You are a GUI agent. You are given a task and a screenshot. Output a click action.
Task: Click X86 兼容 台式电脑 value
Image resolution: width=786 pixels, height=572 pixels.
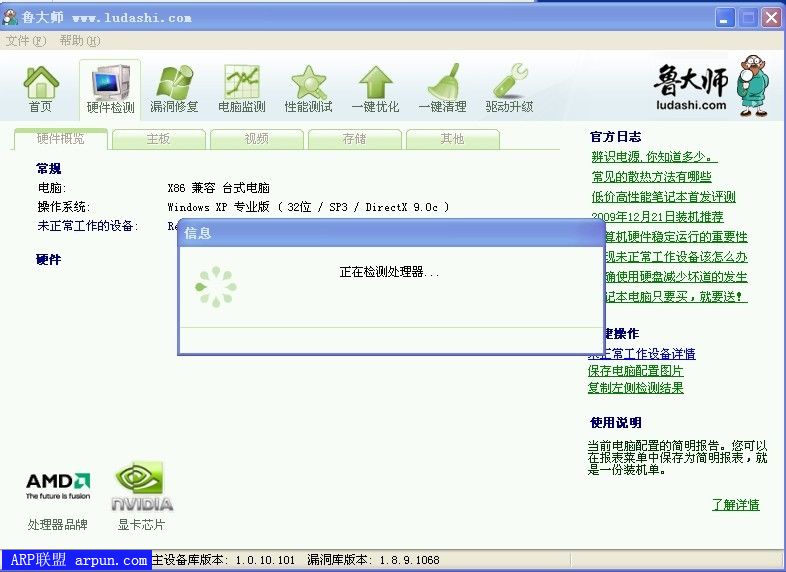[218, 188]
